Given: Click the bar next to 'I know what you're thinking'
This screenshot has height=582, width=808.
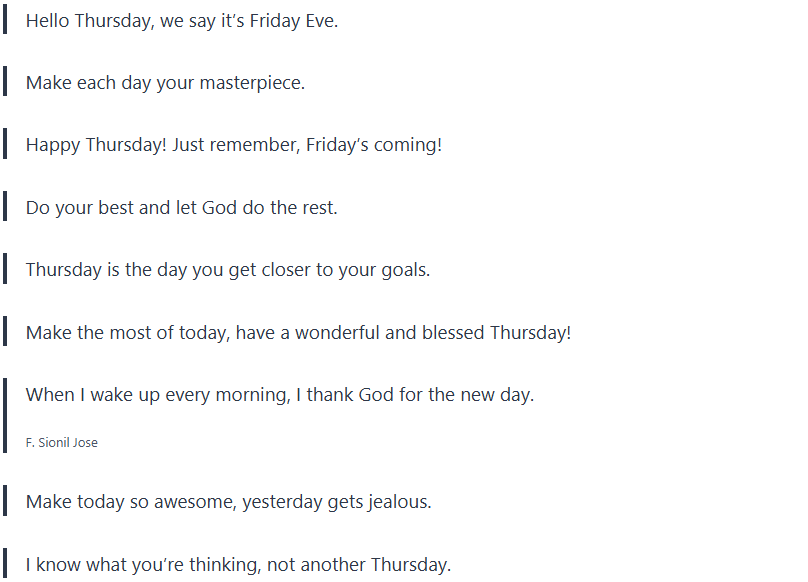Looking at the screenshot, I should click(5, 564).
